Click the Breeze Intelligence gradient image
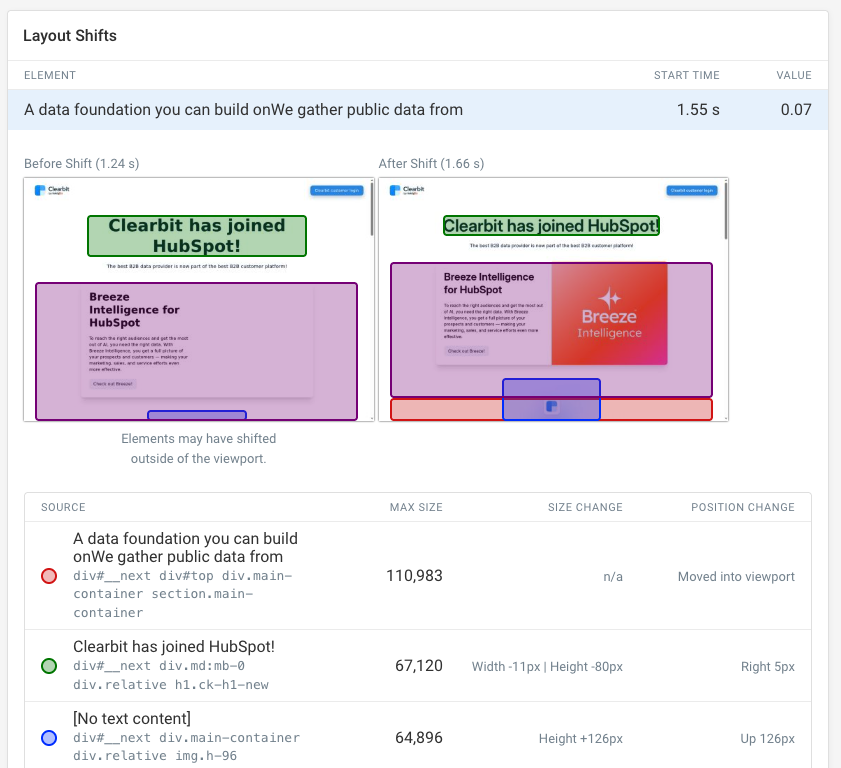The image size is (841, 768). pyautogui.click(x=609, y=313)
